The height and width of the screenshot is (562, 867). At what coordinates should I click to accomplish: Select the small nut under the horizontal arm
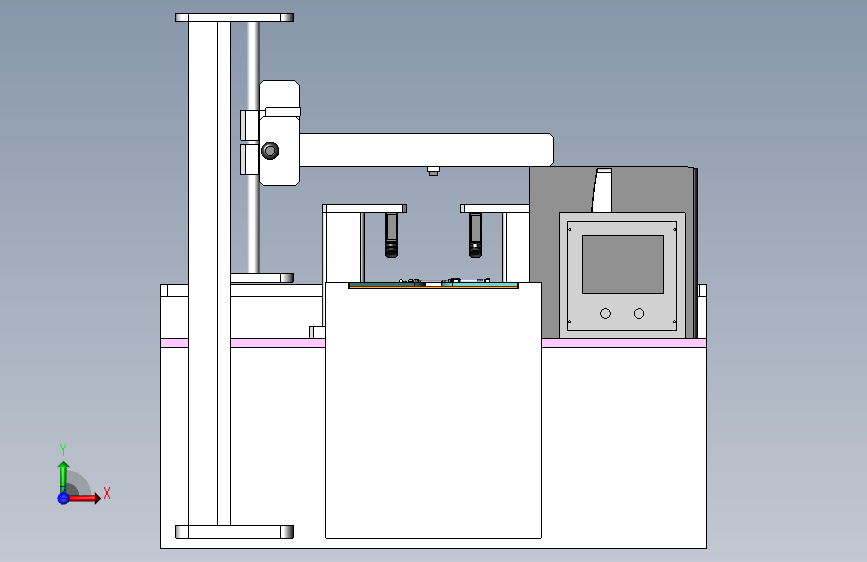pos(434,171)
